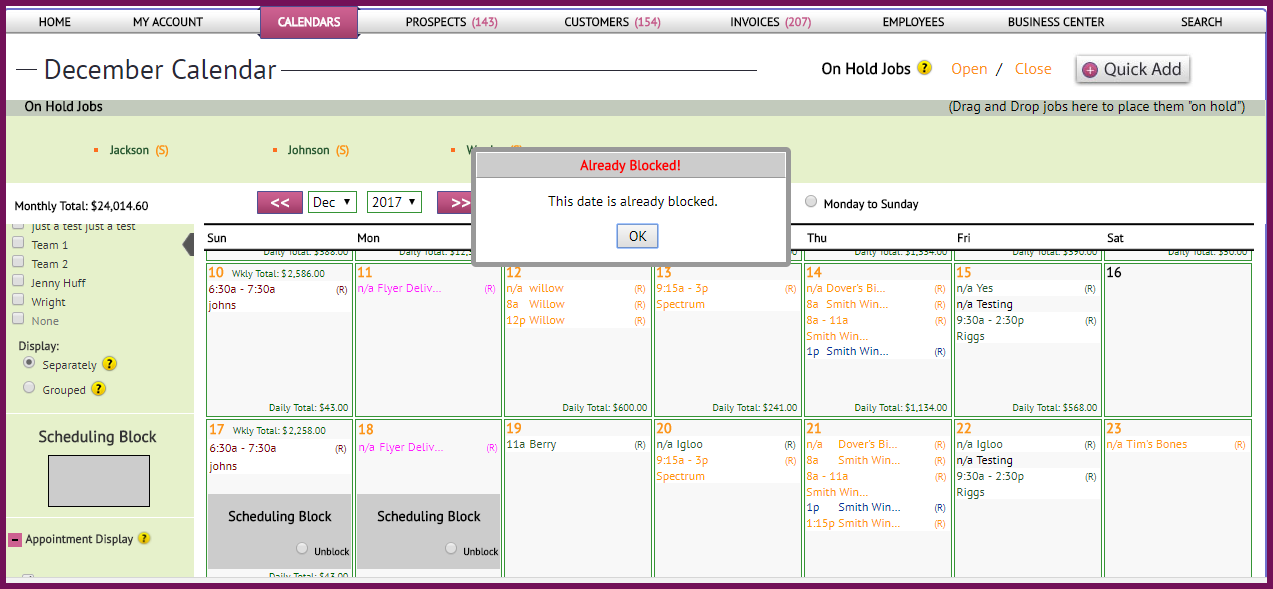The image size is (1273, 589).
Task: Open the year dropdown showing 2017
Action: tap(394, 202)
